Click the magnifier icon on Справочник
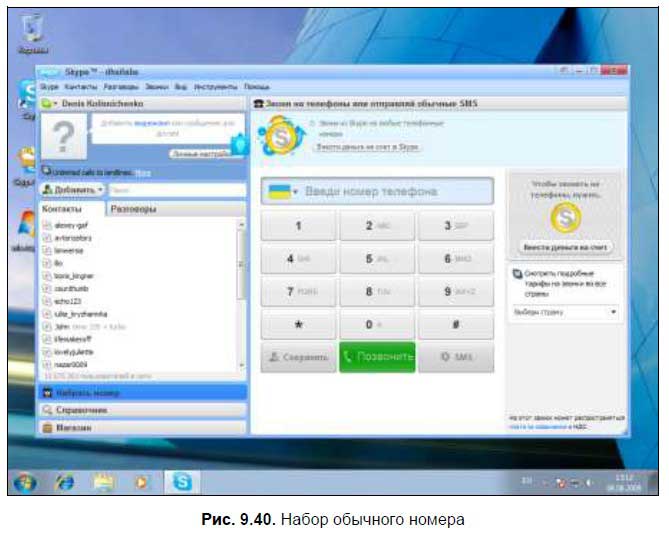Viewport: 669px width, 535px height. 47,410
